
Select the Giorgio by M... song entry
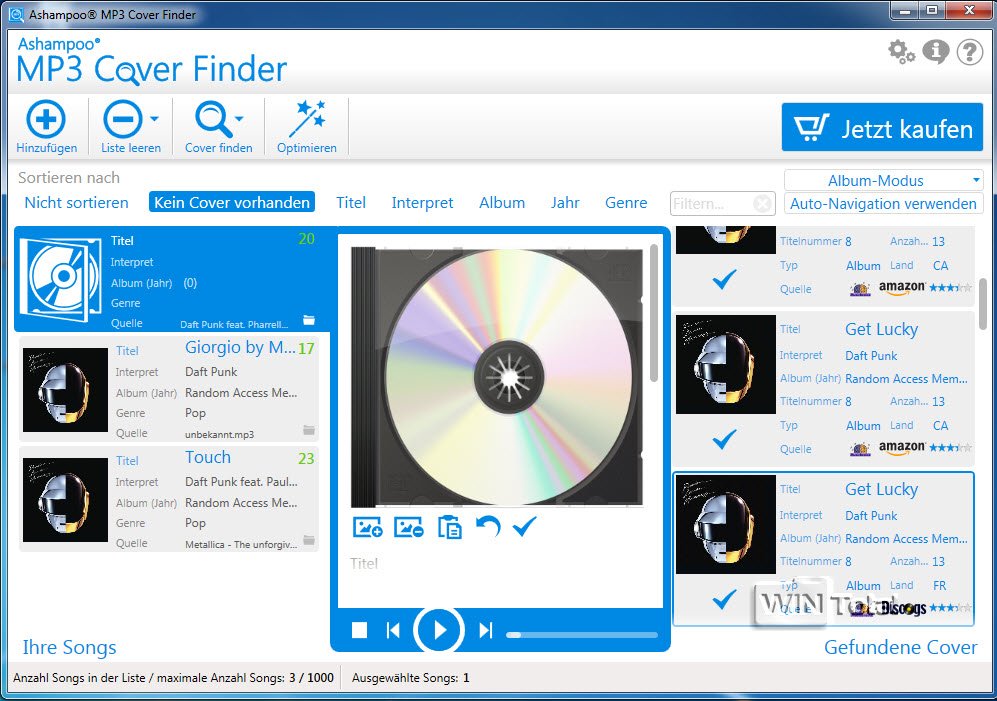(x=168, y=389)
